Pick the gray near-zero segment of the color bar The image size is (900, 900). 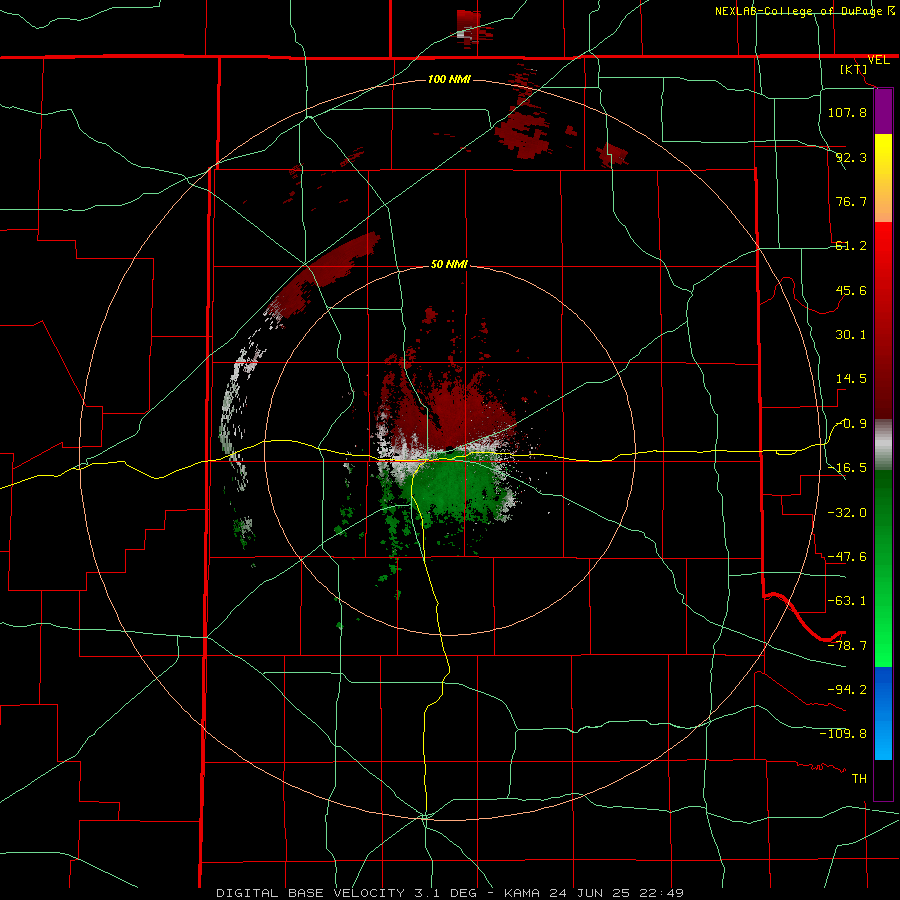(883, 445)
